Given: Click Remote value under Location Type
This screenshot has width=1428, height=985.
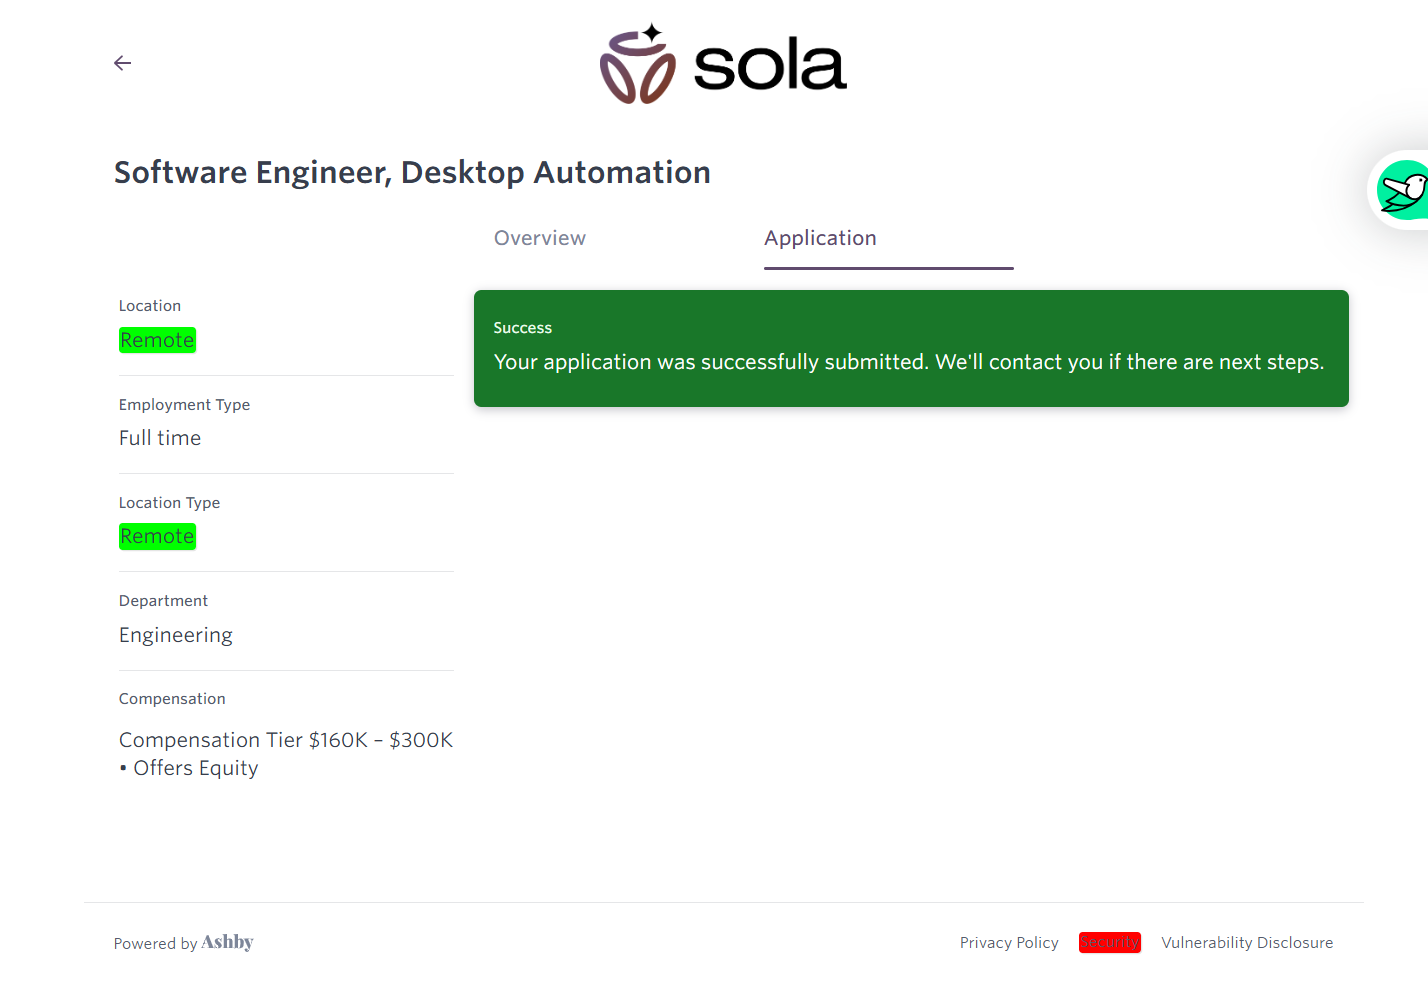Looking at the screenshot, I should pos(157,536).
